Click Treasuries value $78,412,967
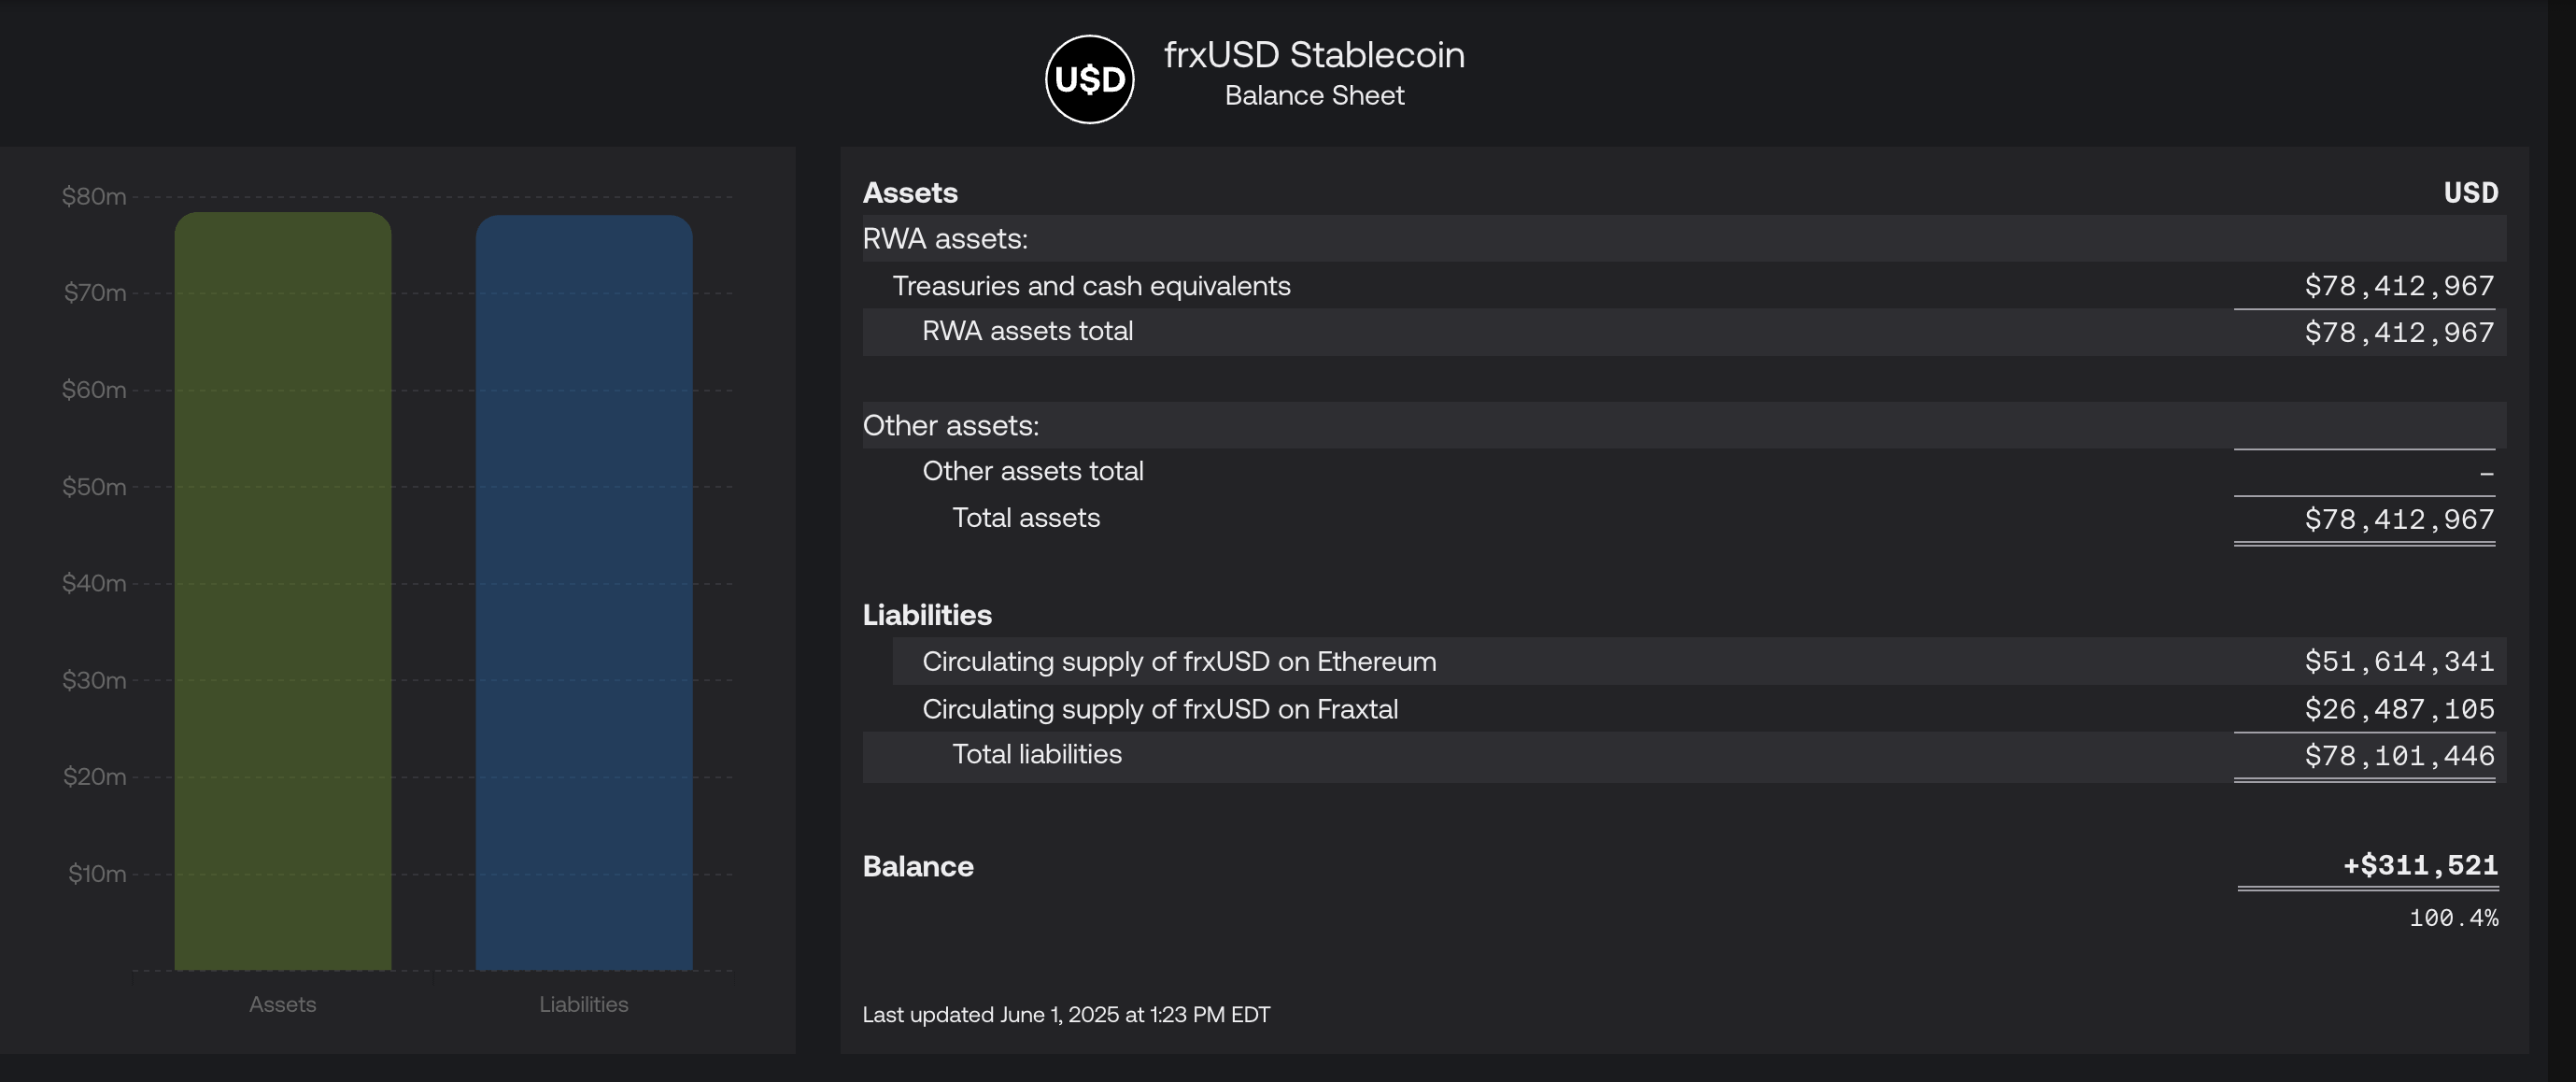The width and height of the screenshot is (2576, 1082). tap(2399, 286)
